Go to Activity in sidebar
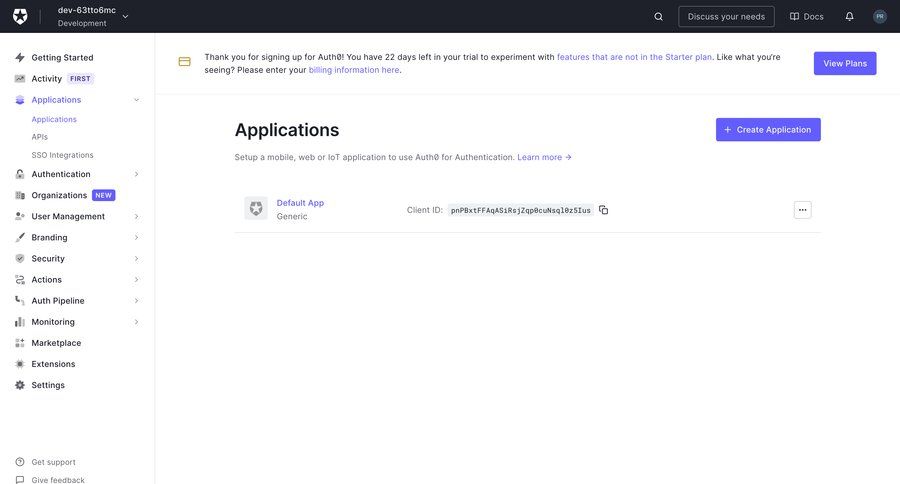The width and height of the screenshot is (900, 484). (46, 79)
